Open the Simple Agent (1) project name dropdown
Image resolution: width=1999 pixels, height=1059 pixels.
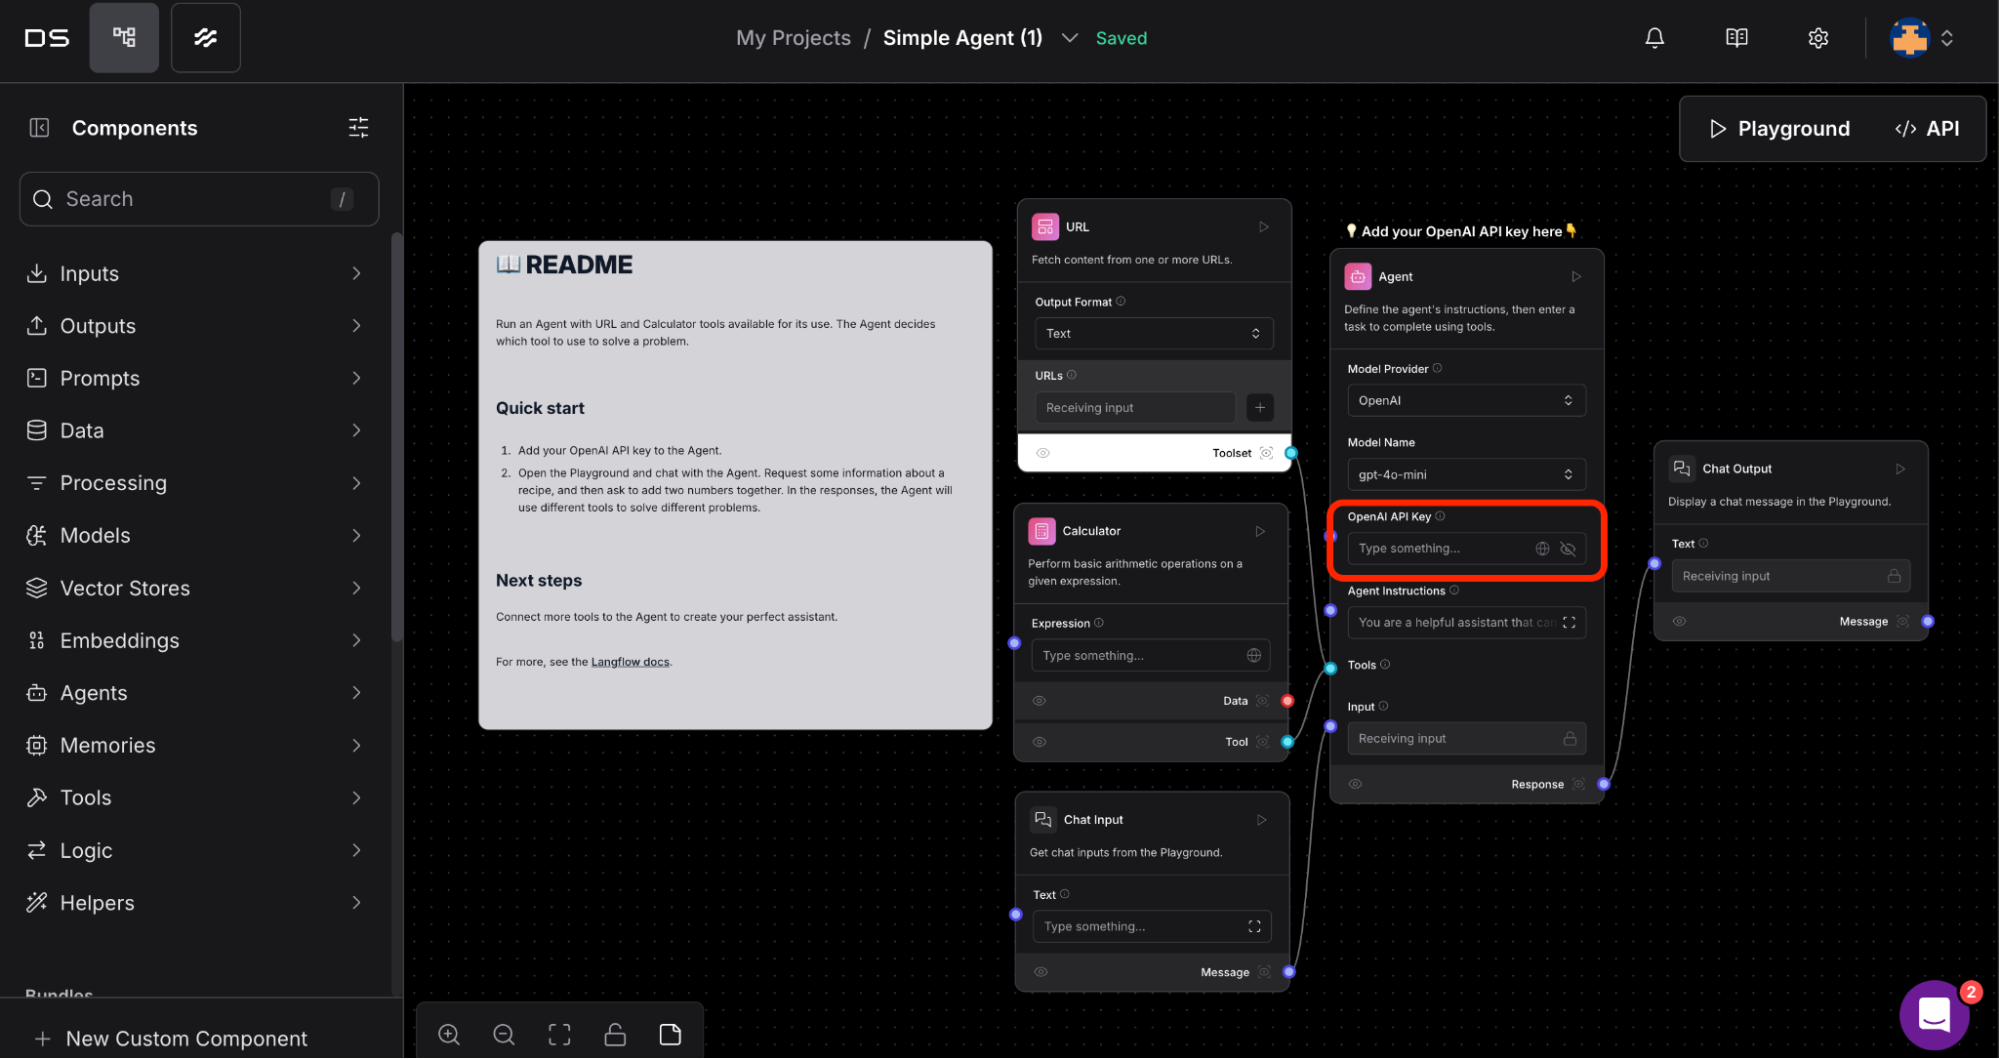click(1069, 37)
